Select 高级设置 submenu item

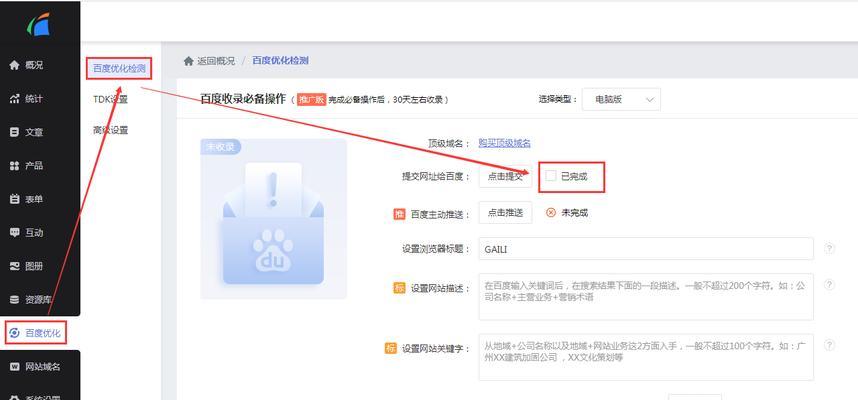(111, 130)
